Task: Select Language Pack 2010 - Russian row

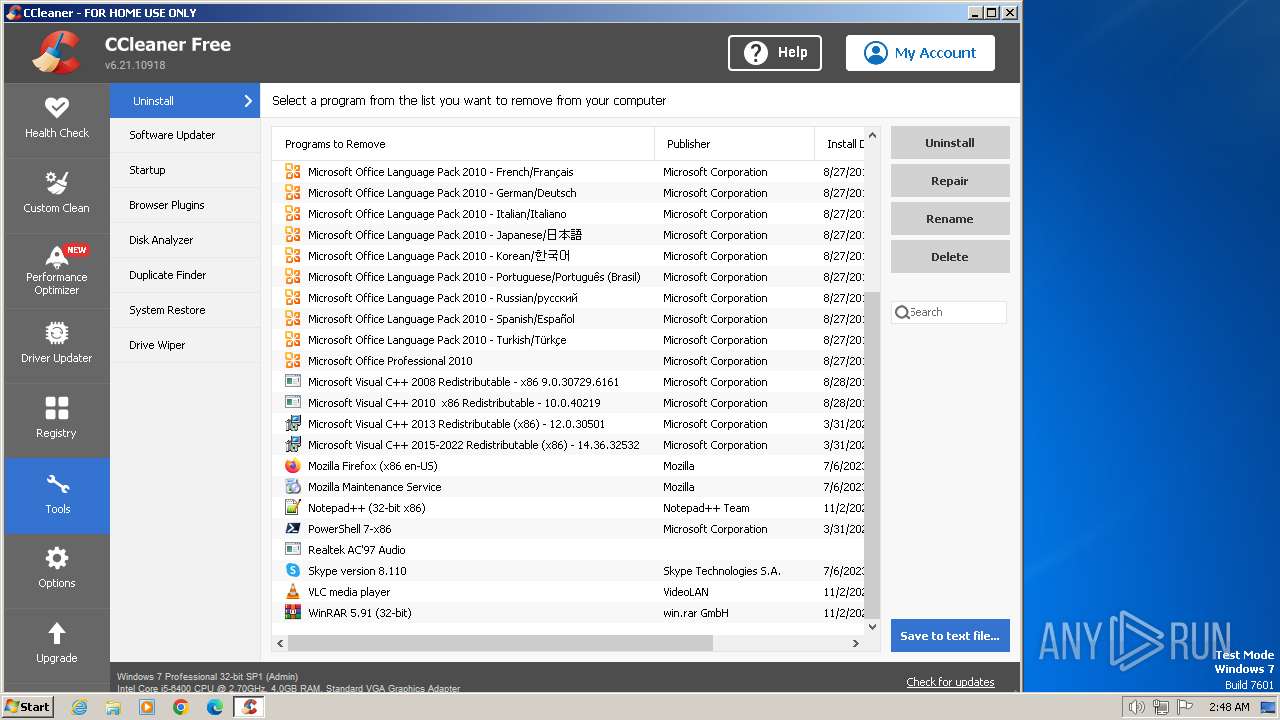Action: pyautogui.click(x=568, y=298)
